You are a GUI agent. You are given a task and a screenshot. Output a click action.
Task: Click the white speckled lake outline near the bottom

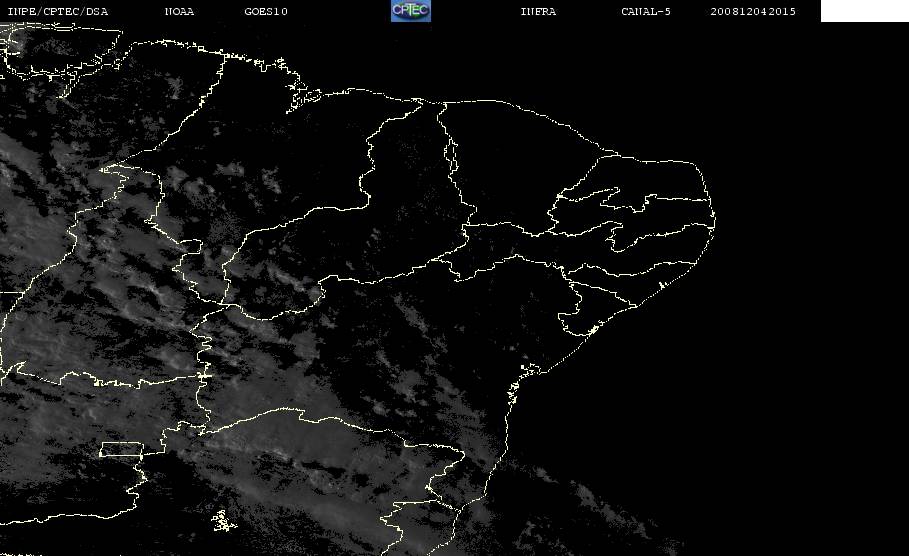224,521
